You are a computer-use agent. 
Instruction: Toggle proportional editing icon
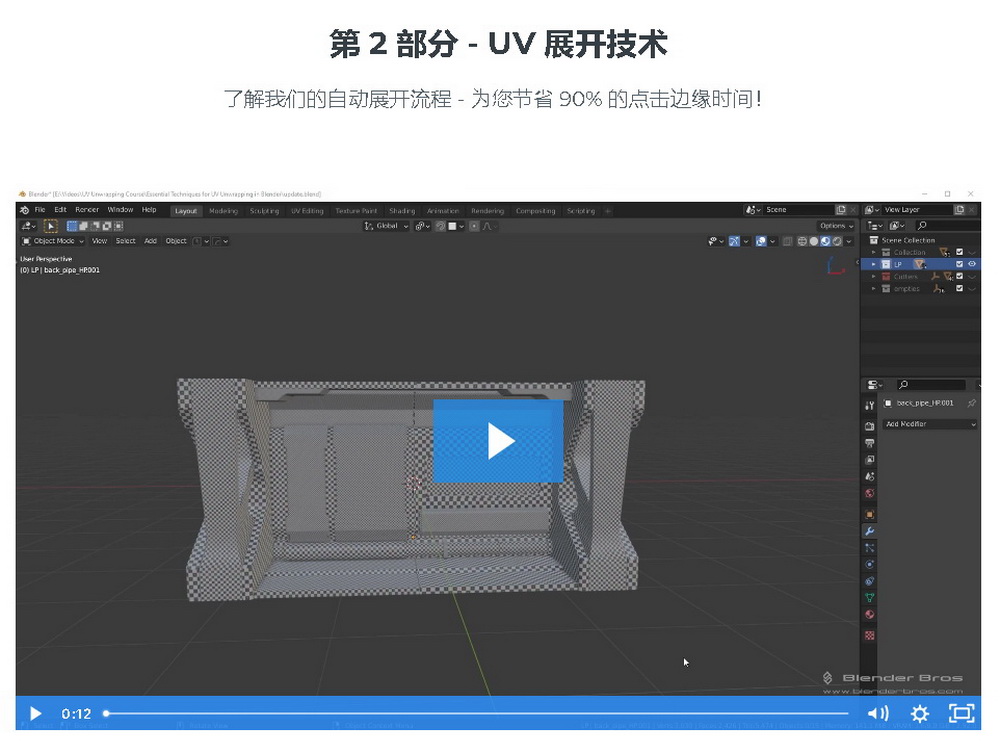(474, 226)
